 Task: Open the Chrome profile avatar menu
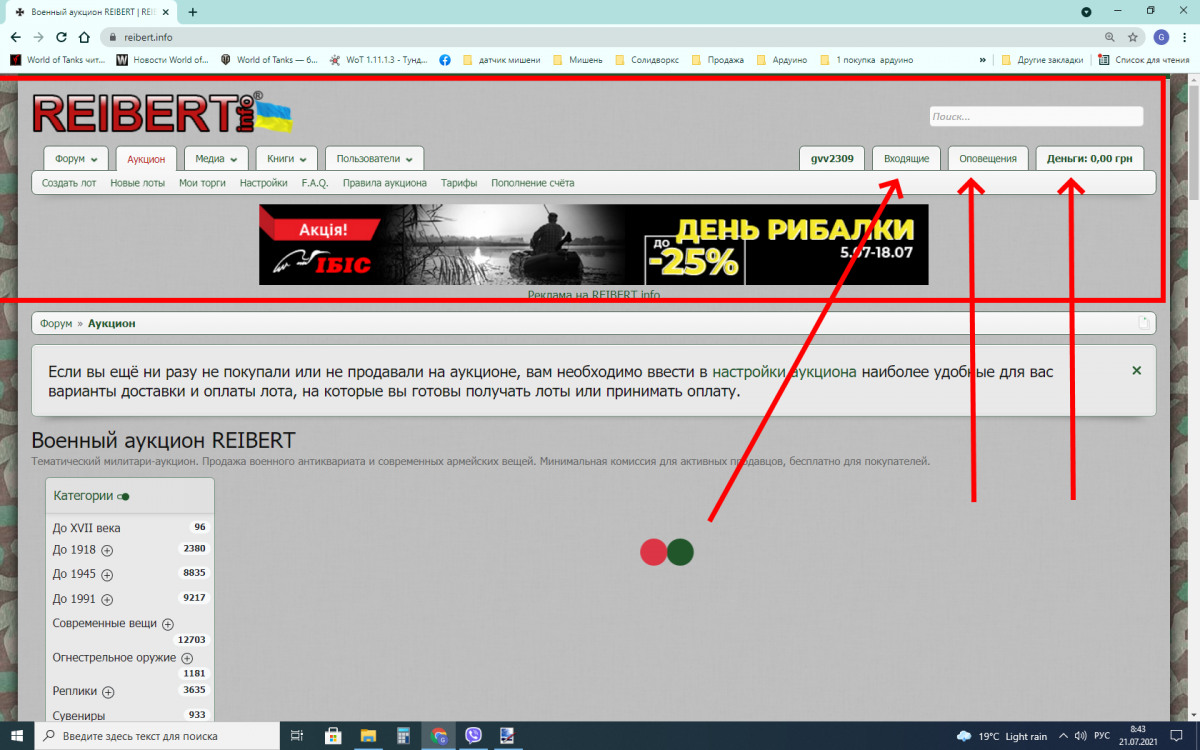(x=1161, y=37)
